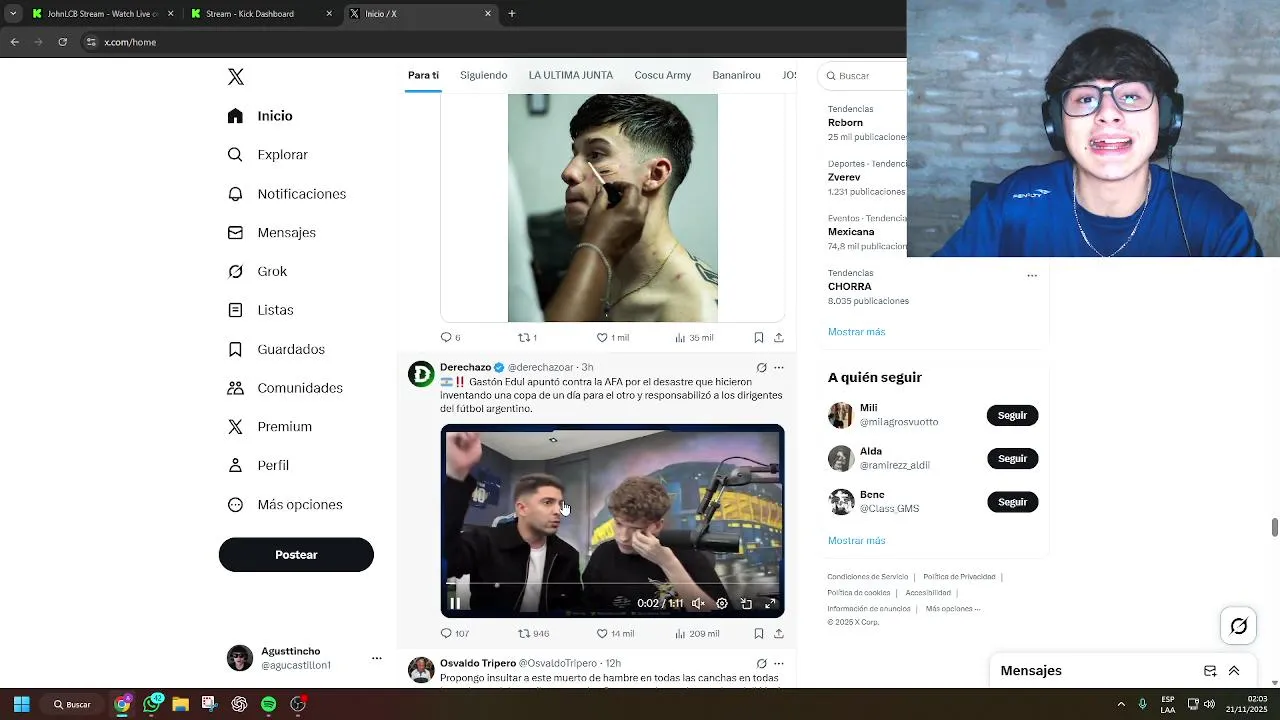Compose new message in Mensajes drawer
1280x720 pixels.
point(1210,671)
